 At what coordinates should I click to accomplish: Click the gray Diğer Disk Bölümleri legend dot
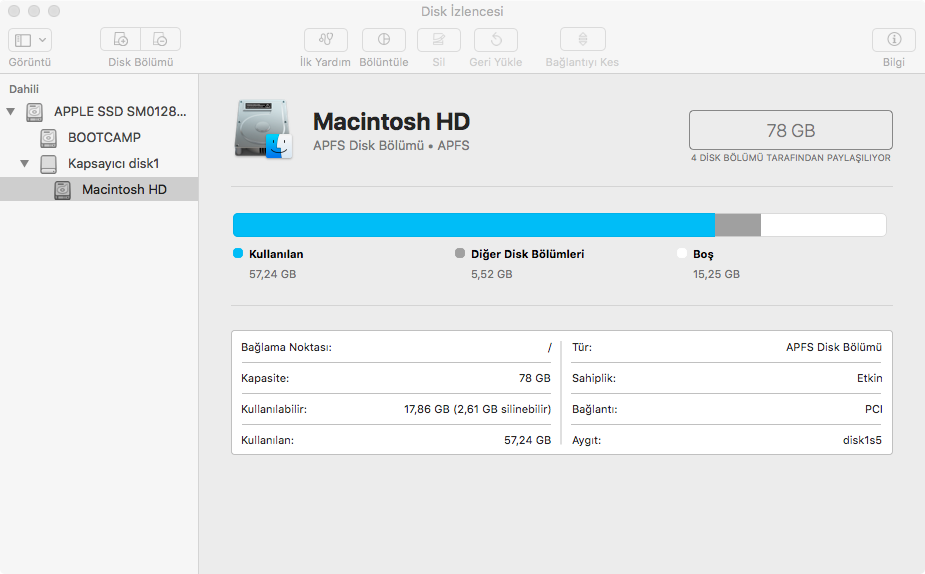[460, 253]
